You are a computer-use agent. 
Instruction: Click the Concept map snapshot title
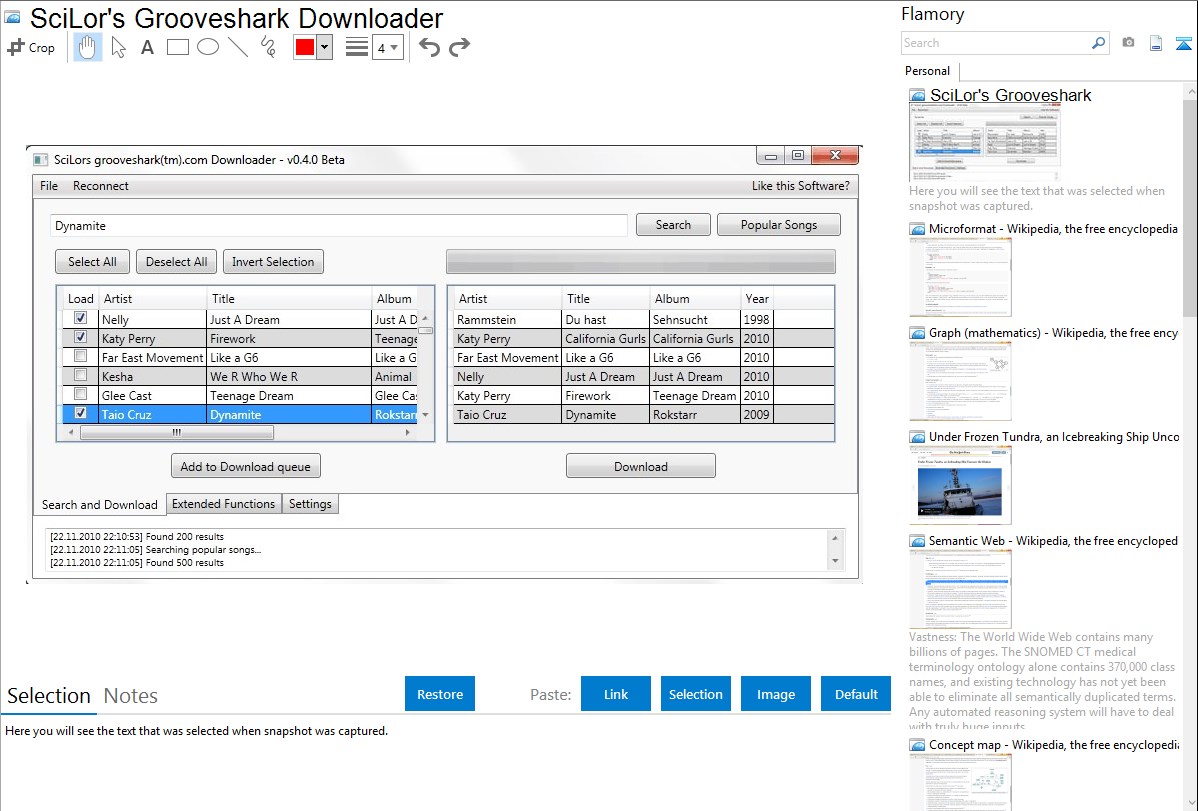point(1053,744)
